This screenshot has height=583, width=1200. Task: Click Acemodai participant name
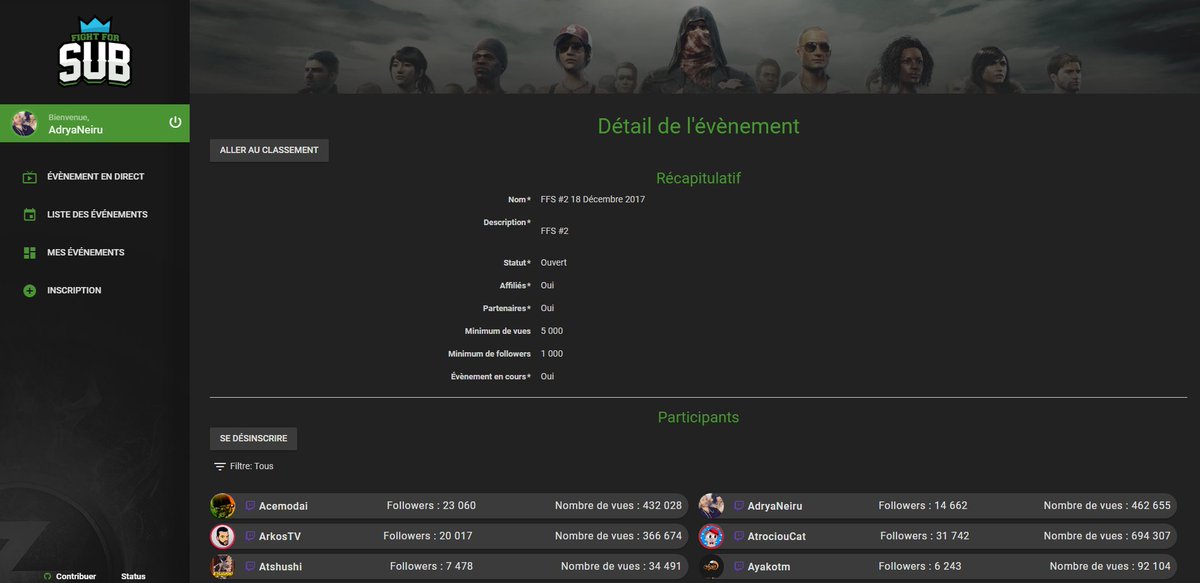(284, 506)
